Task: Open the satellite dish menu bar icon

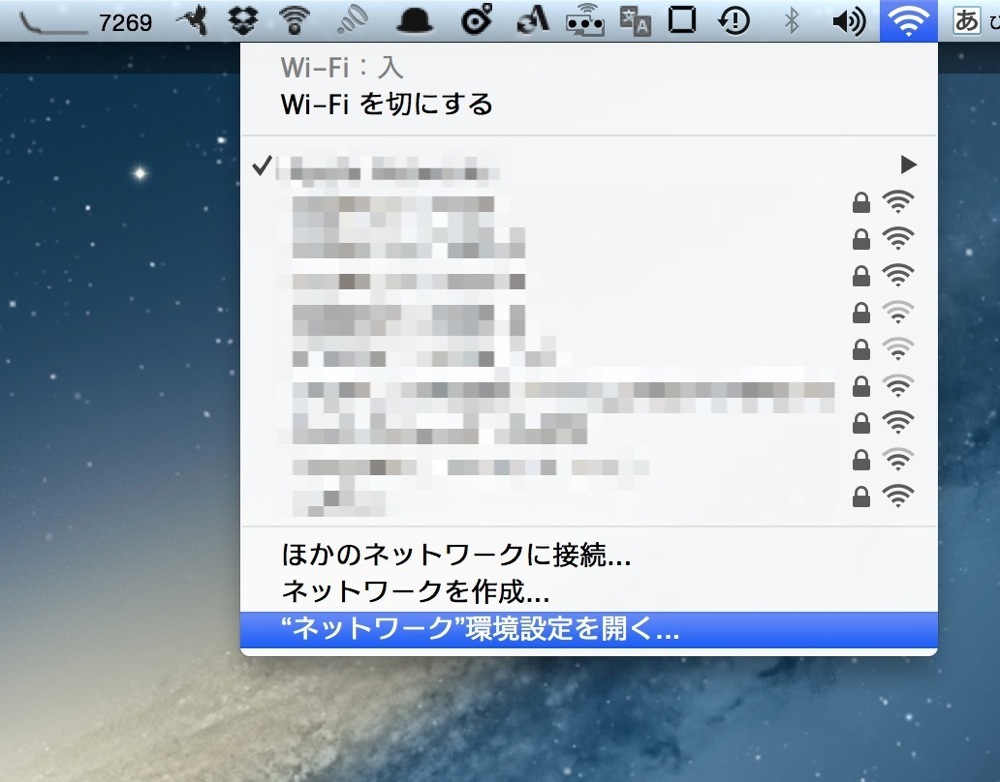Action: point(353,20)
